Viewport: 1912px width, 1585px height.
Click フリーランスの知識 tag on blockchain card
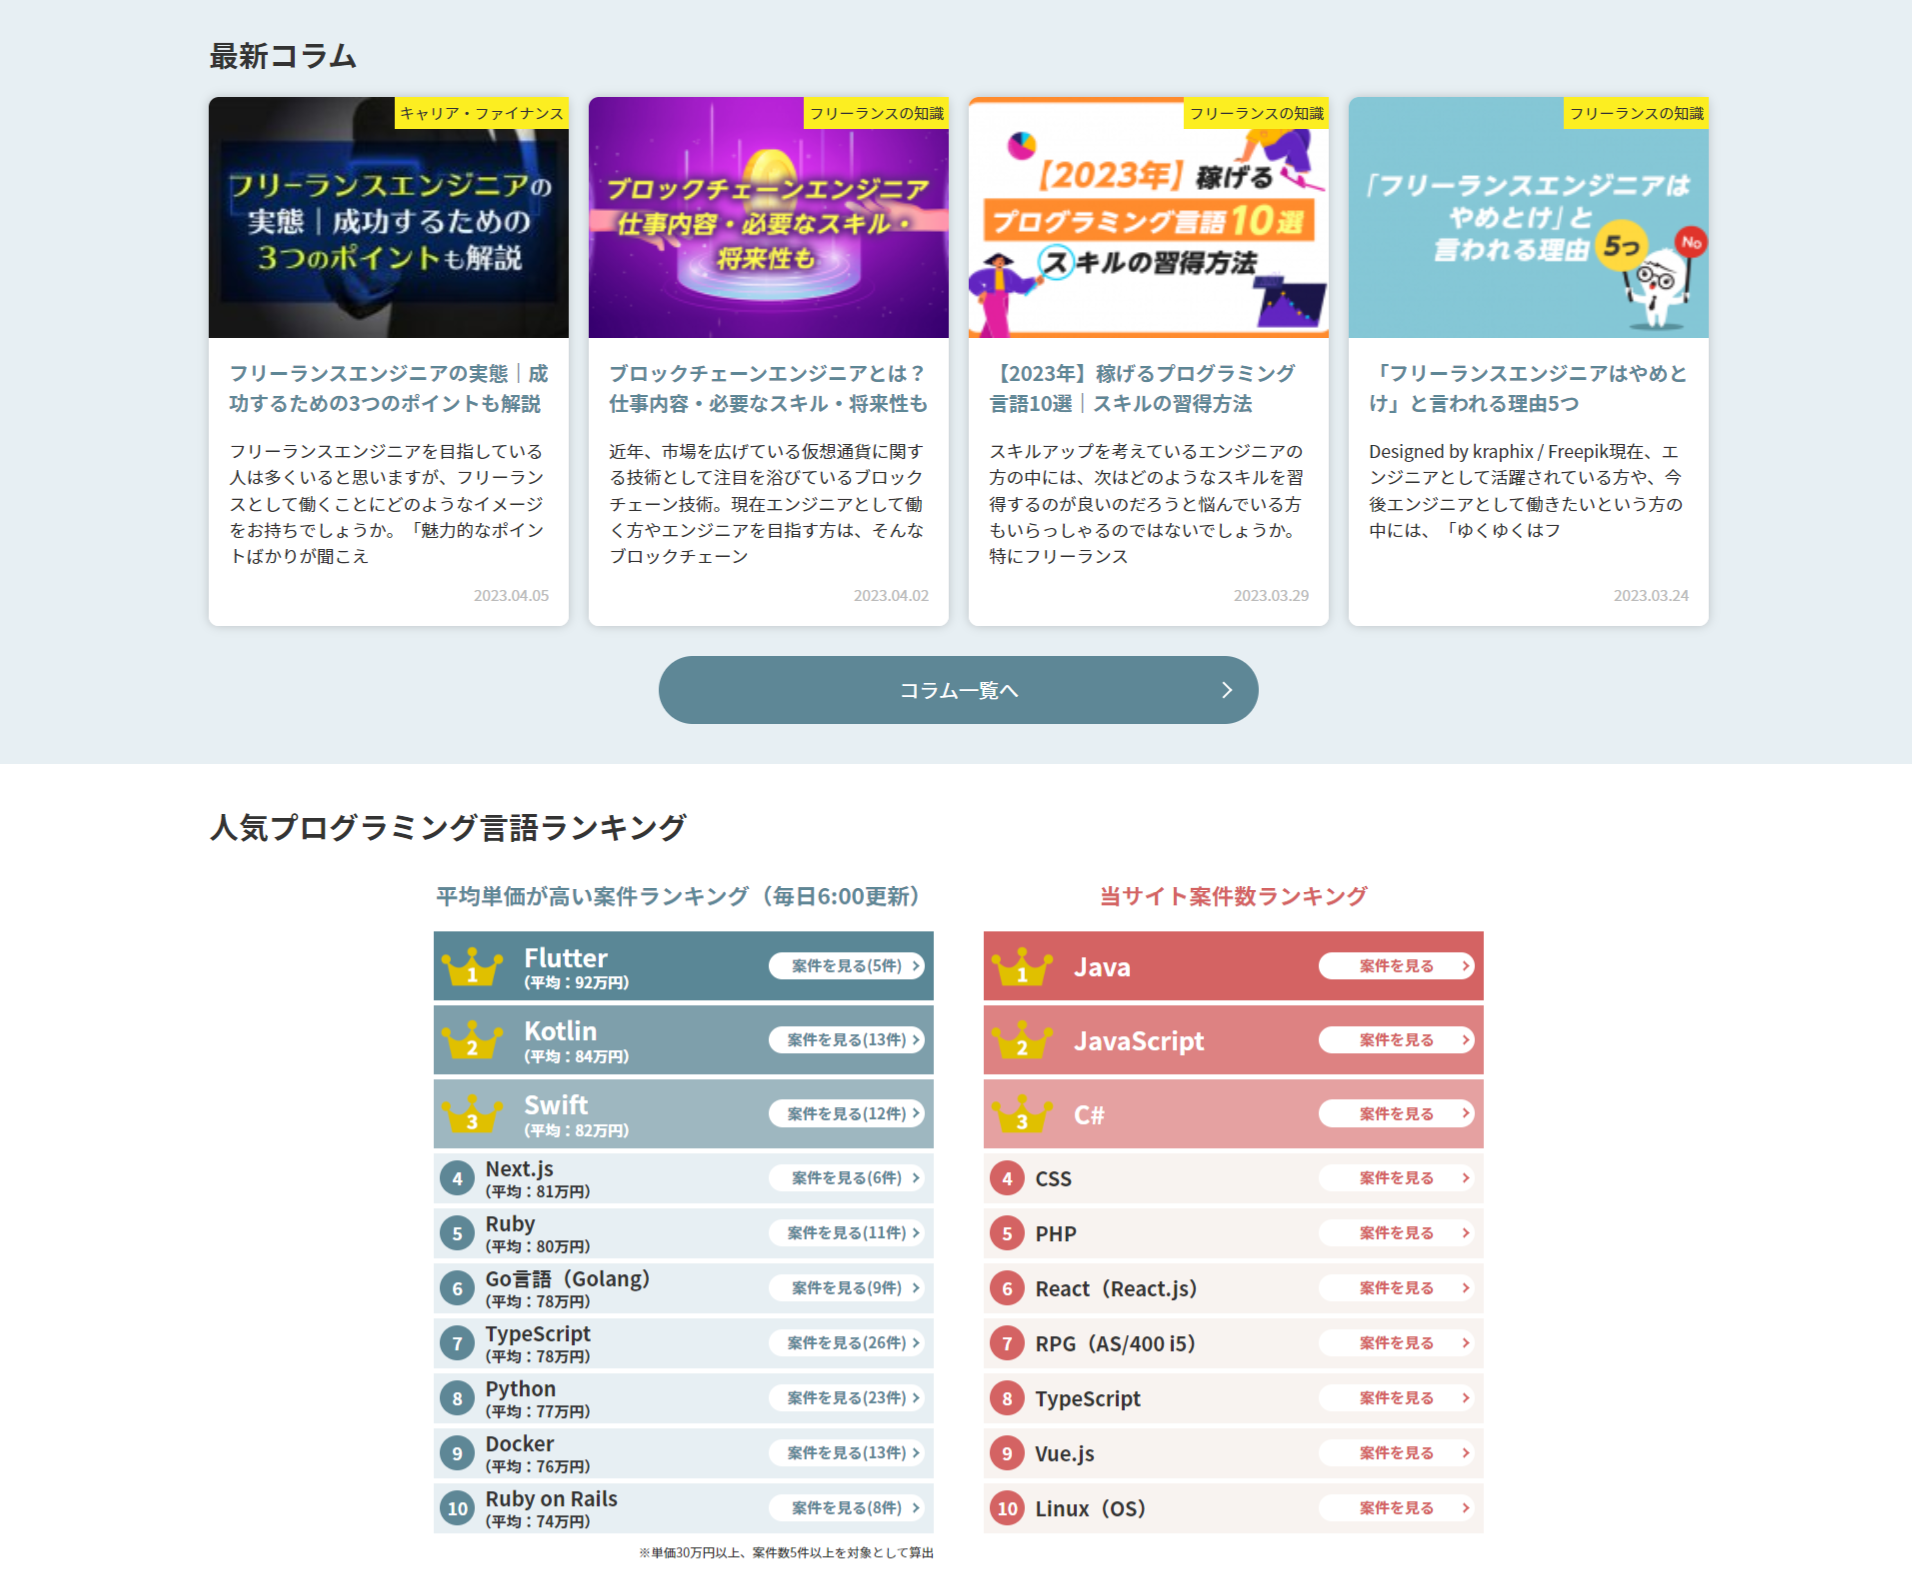pos(876,113)
